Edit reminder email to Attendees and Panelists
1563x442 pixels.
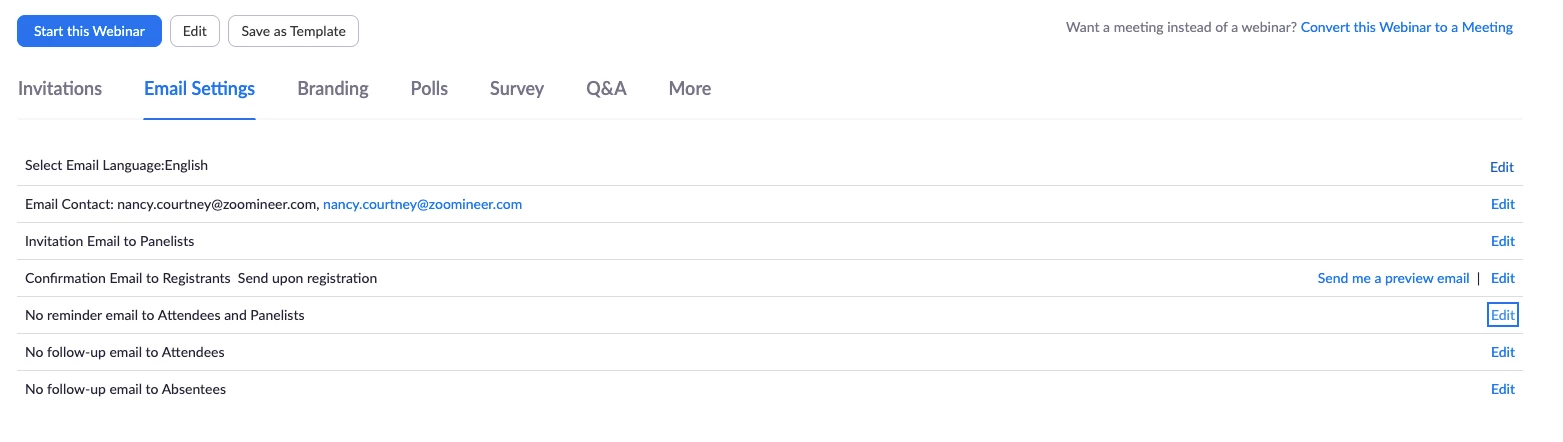pos(1502,315)
